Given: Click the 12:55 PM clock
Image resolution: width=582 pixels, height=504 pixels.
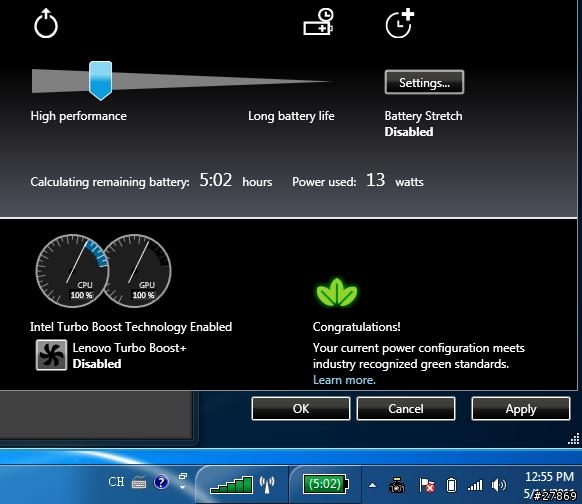Looking at the screenshot, I should tap(550, 477).
